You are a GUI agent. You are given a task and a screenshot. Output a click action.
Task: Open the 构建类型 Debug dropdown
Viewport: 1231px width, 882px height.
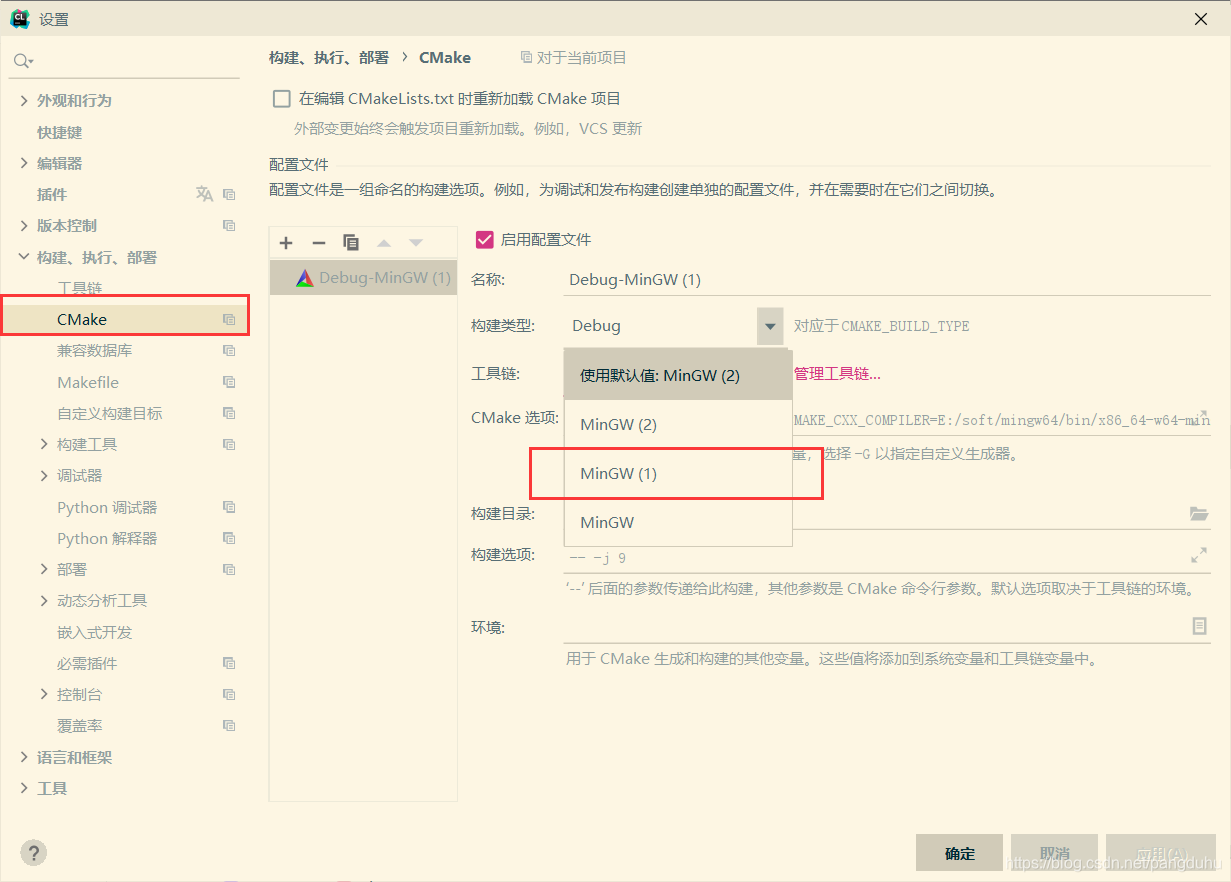click(769, 325)
